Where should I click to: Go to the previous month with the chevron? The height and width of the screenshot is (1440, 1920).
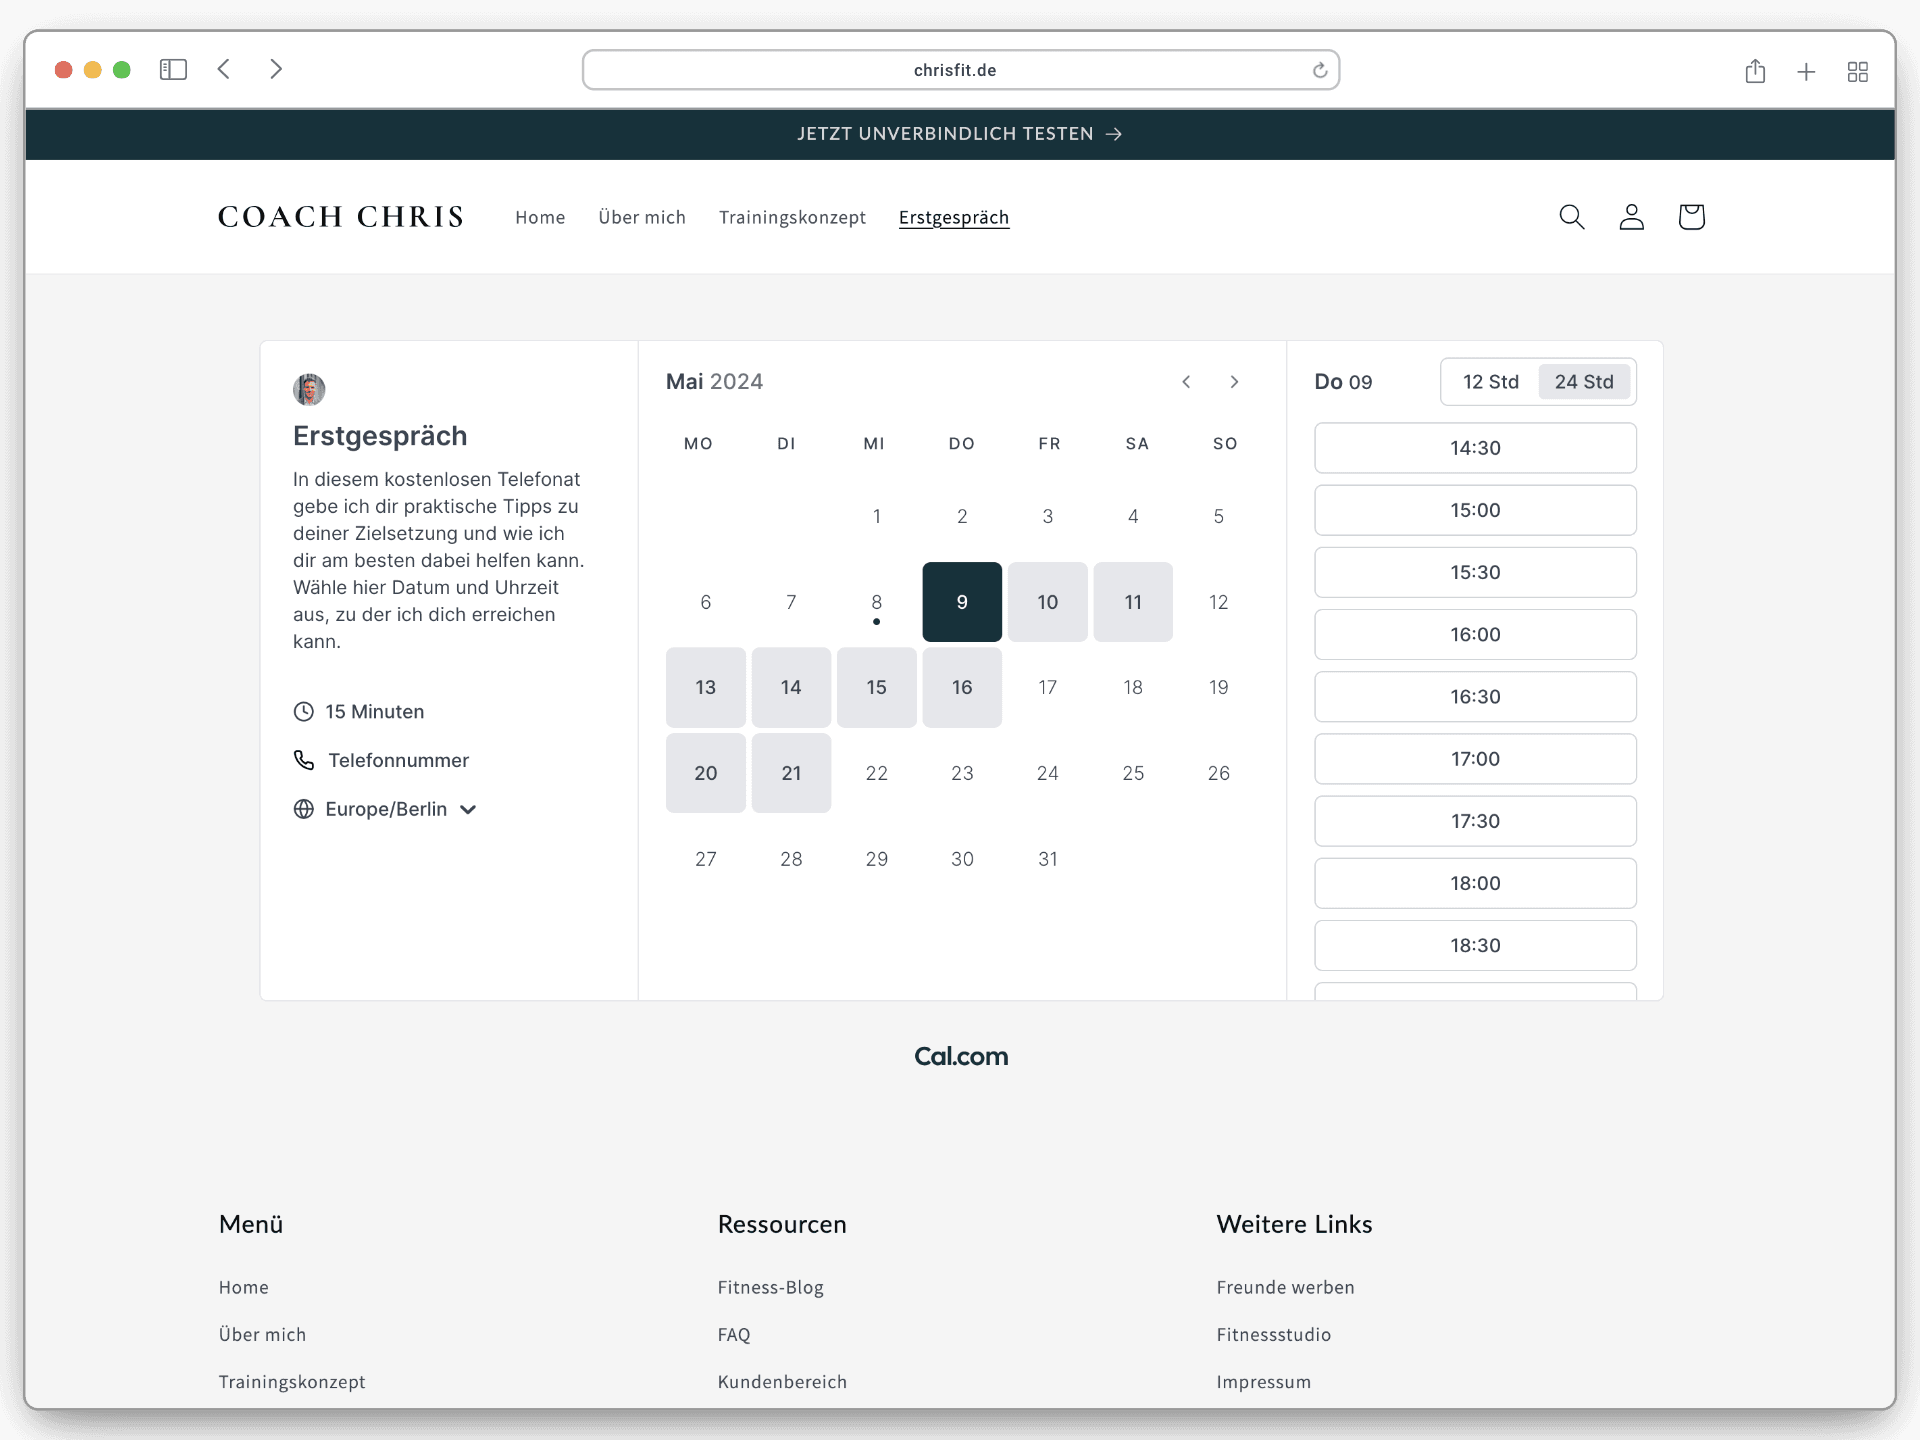[x=1186, y=382]
